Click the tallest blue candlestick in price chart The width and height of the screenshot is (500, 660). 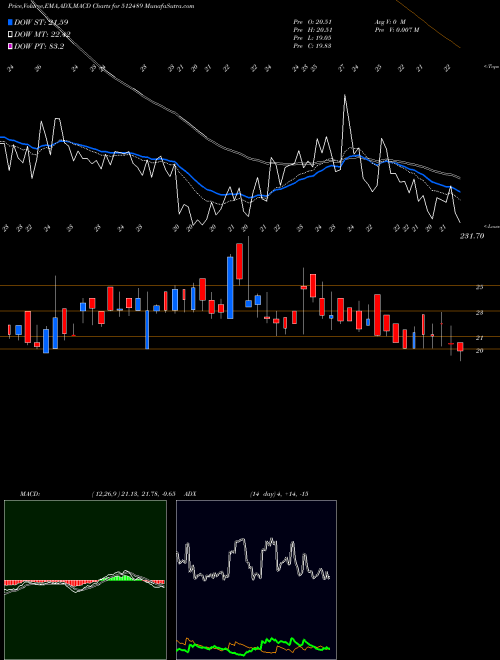[x=230, y=287]
